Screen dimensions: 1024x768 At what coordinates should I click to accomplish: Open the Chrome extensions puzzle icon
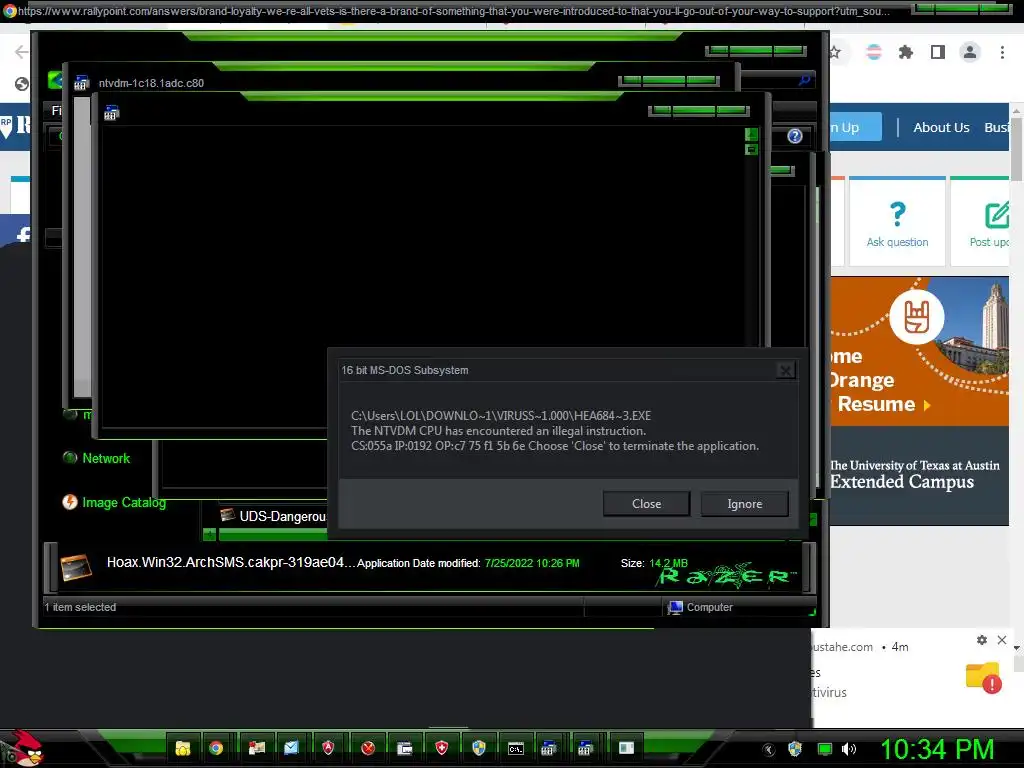pyautogui.click(x=905, y=52)
